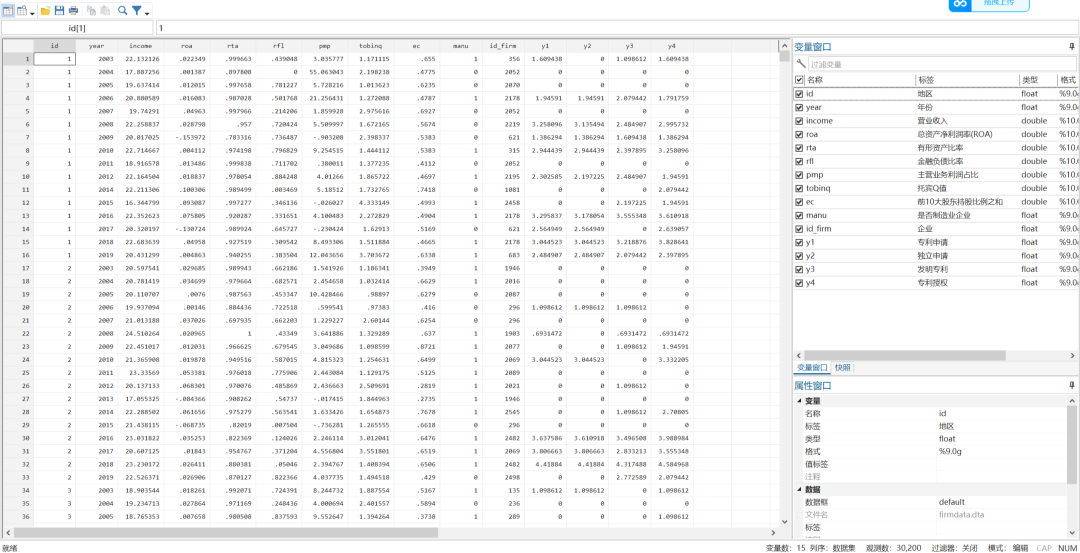Pin the 属性窗口 panel

(x=1072, y=385)
